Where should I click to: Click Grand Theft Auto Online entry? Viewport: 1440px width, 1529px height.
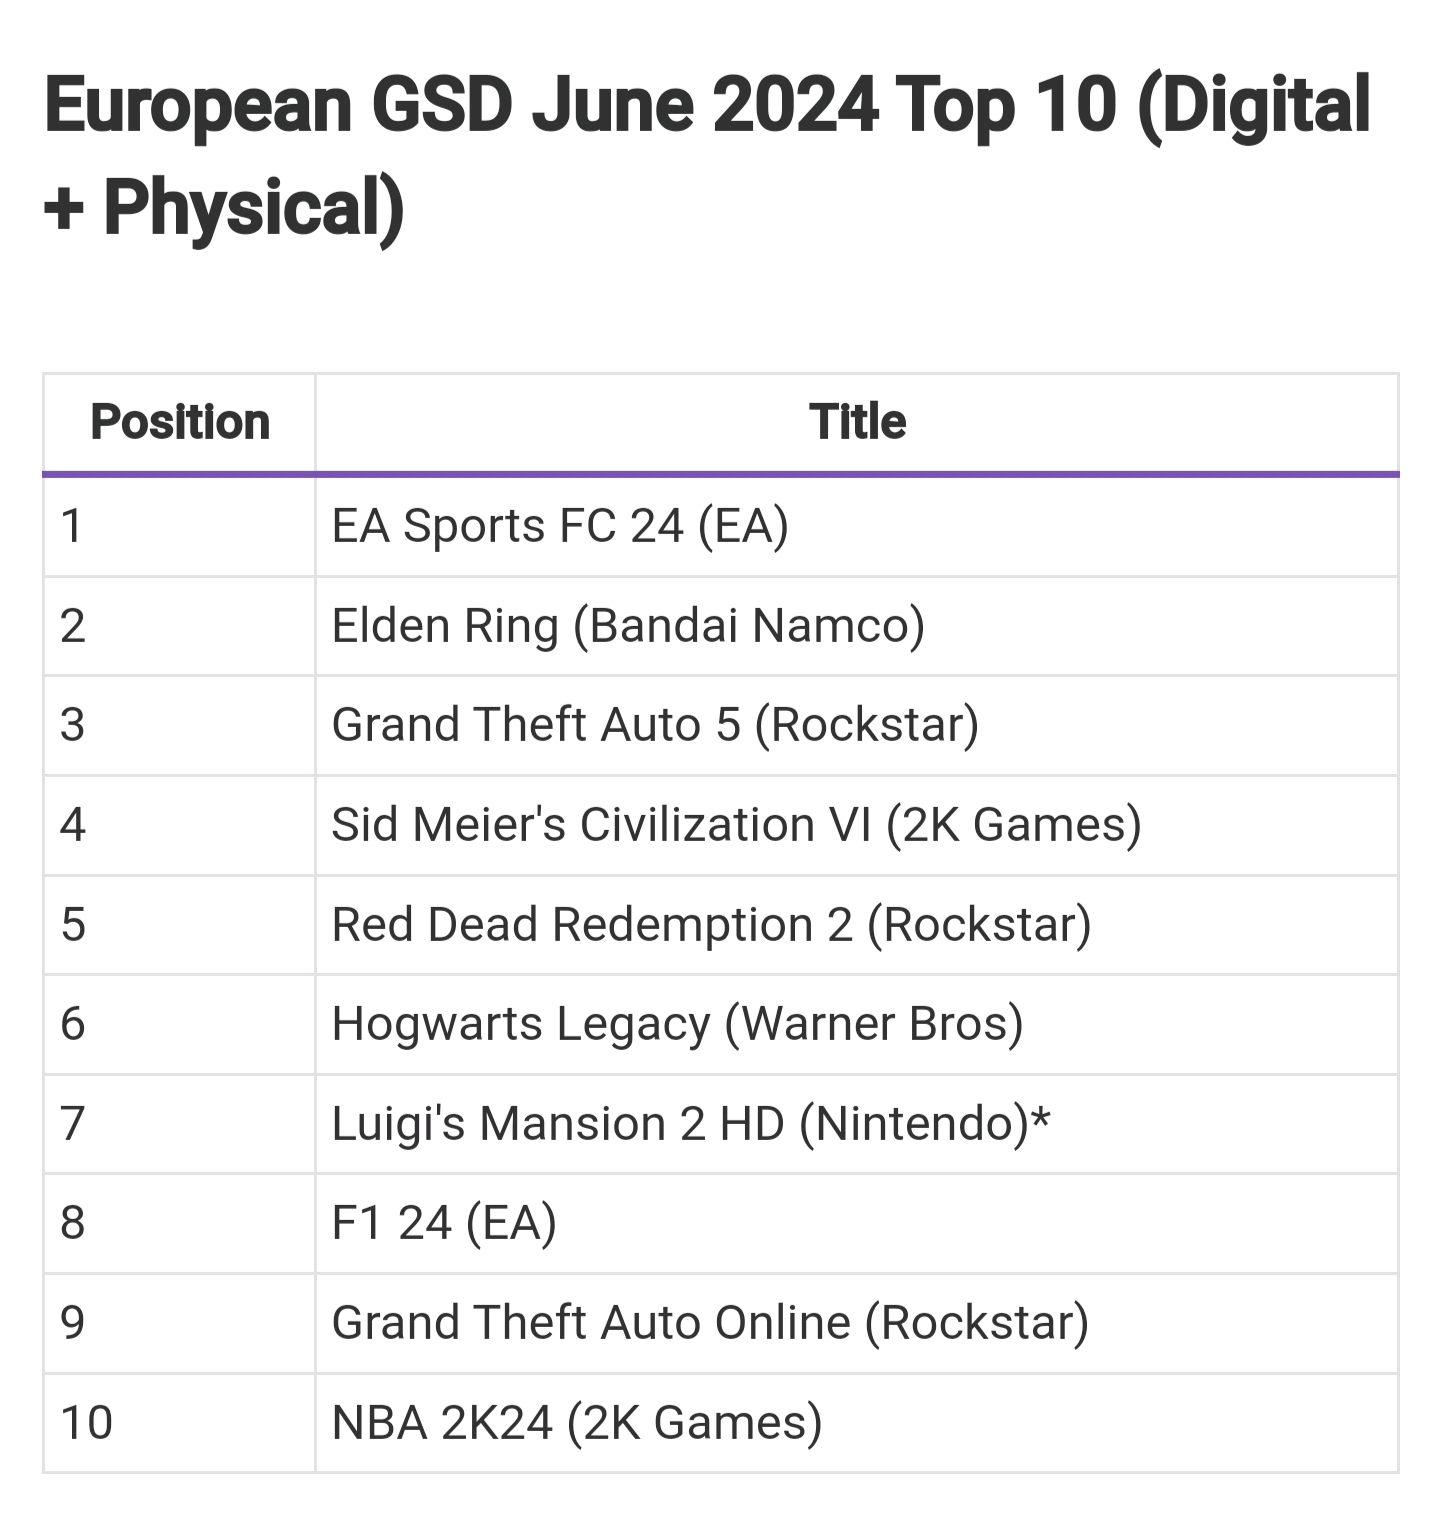click(710, 1322)
